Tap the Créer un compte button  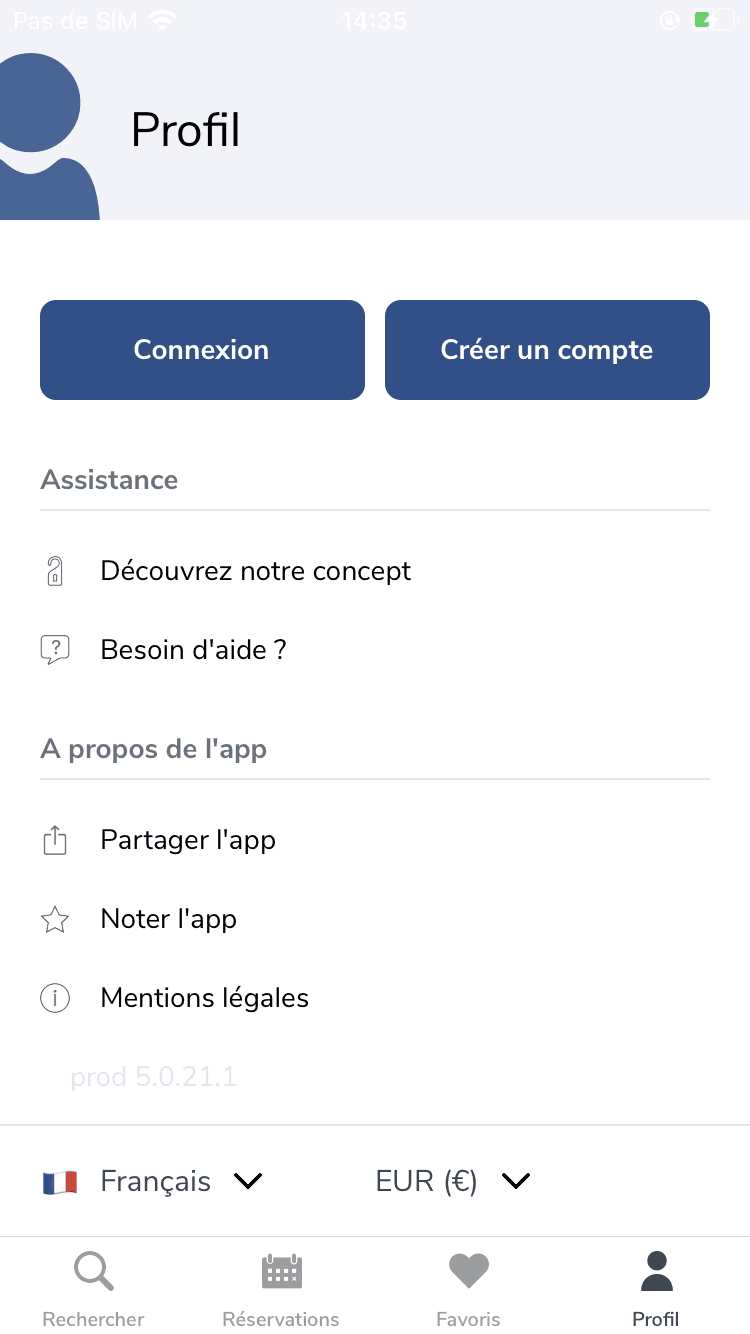point(547,350)
